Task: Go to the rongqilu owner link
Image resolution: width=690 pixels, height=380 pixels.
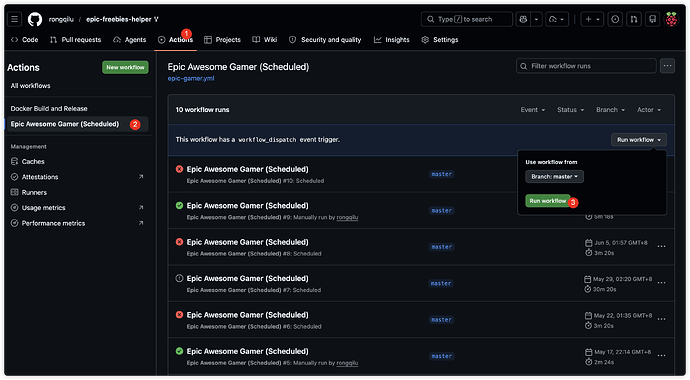Action: (x=61, y=19)
